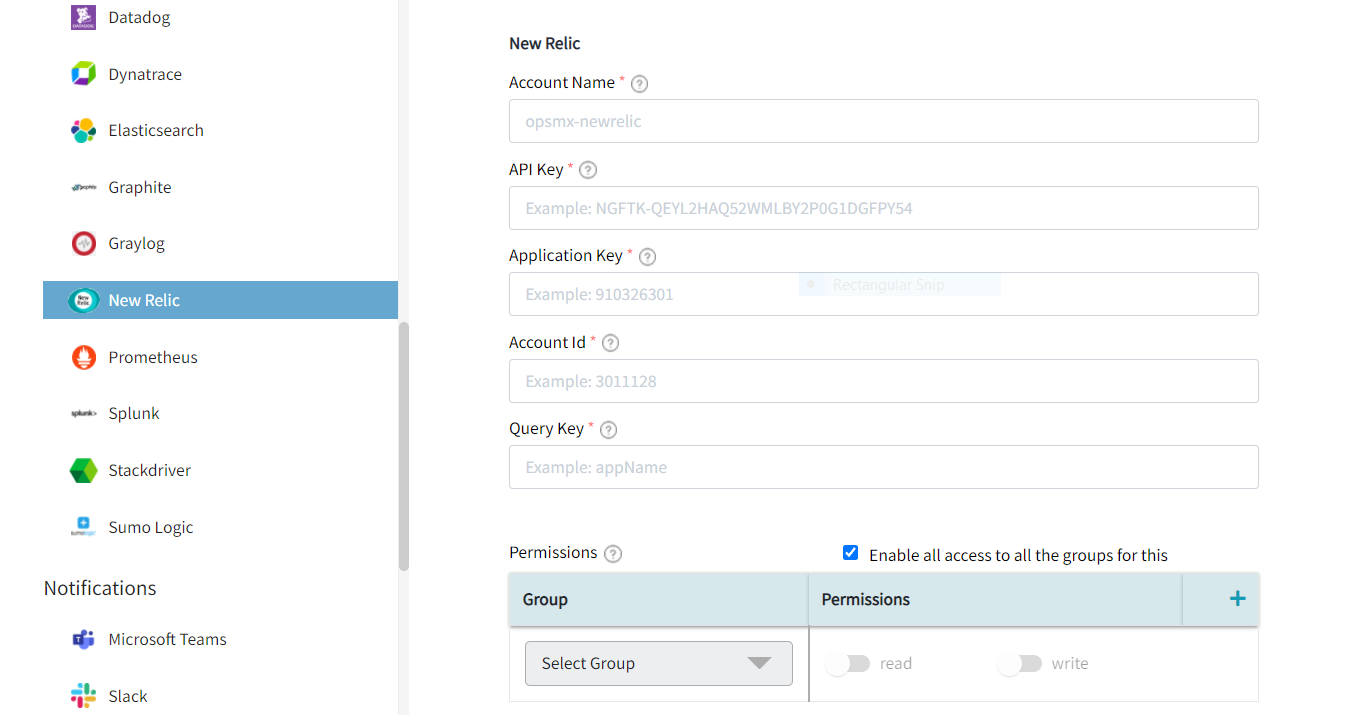Click the Dynatrace icon in sidebar
The width and height of the screenshot is (1345, 715).
click(84, 73)
